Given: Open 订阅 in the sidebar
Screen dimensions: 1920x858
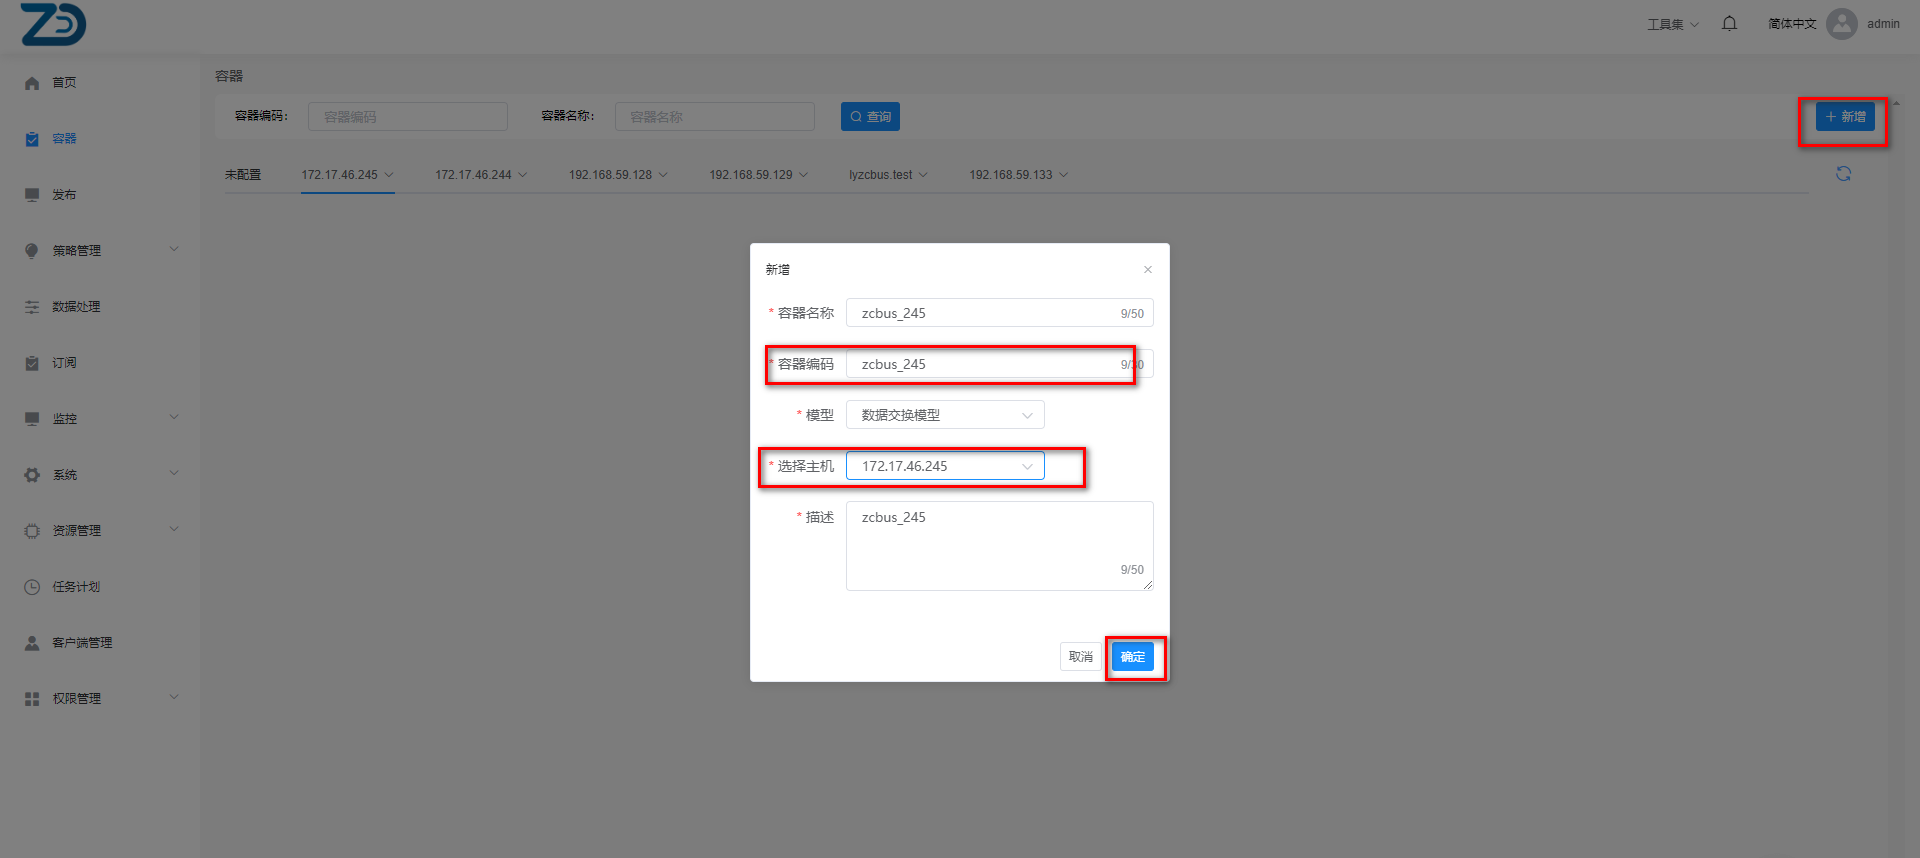Looking at the screenshot, I should click(x=64, y=363).
